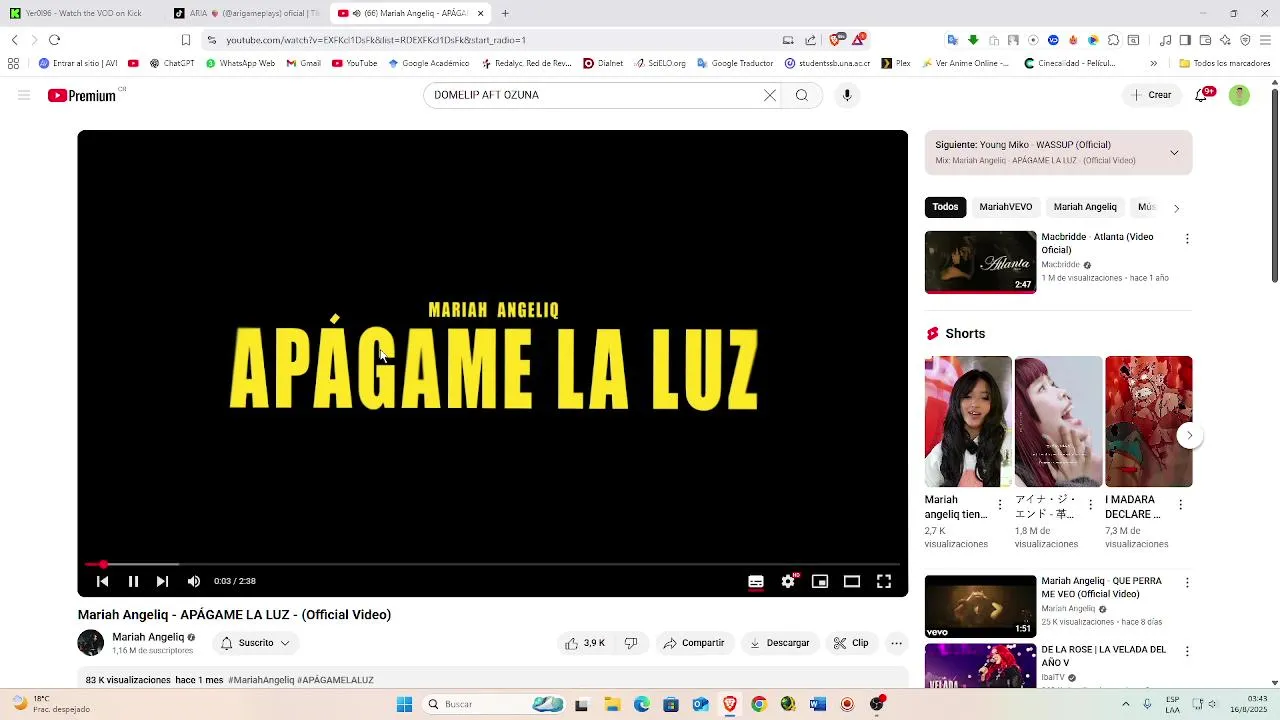Screen dimensions: 1280x720
Task: Open ChatGPT bookmark
Action: (172, 63)
